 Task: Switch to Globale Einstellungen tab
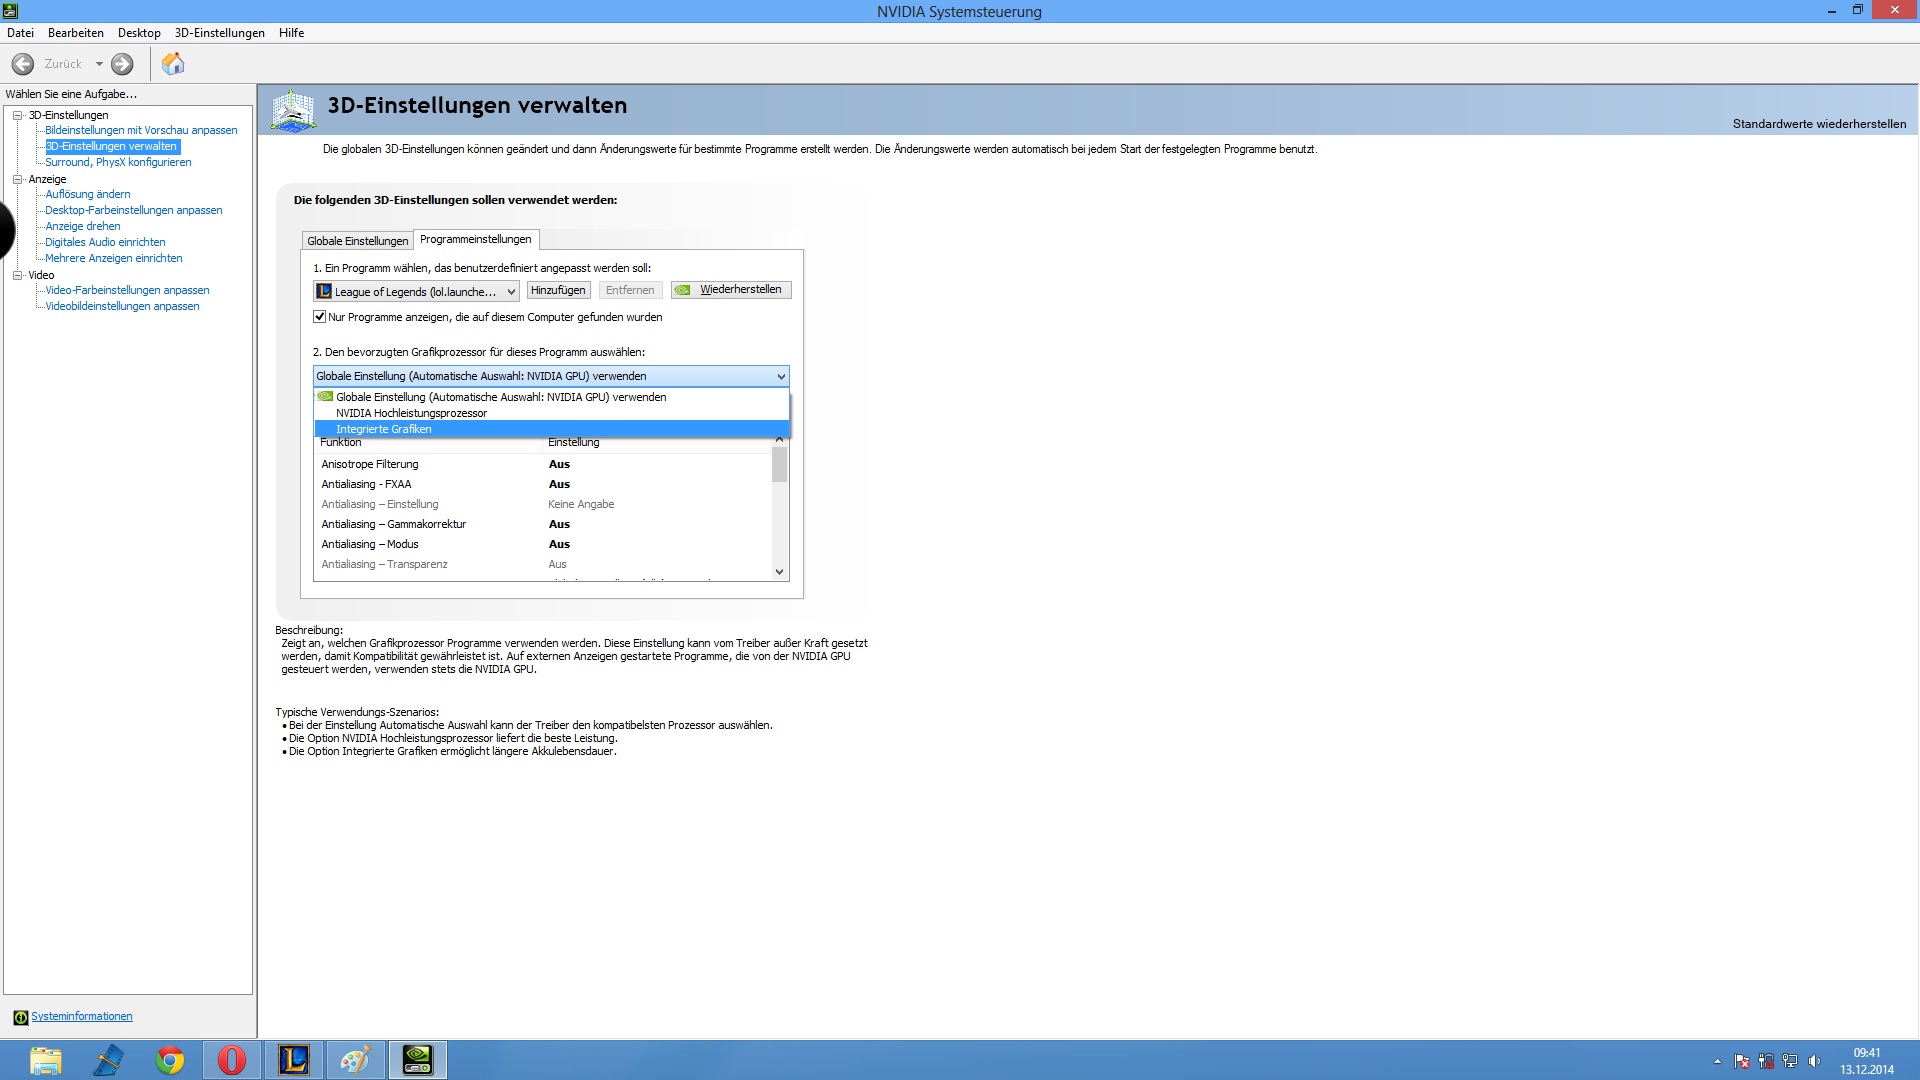[x=357, y=241]
